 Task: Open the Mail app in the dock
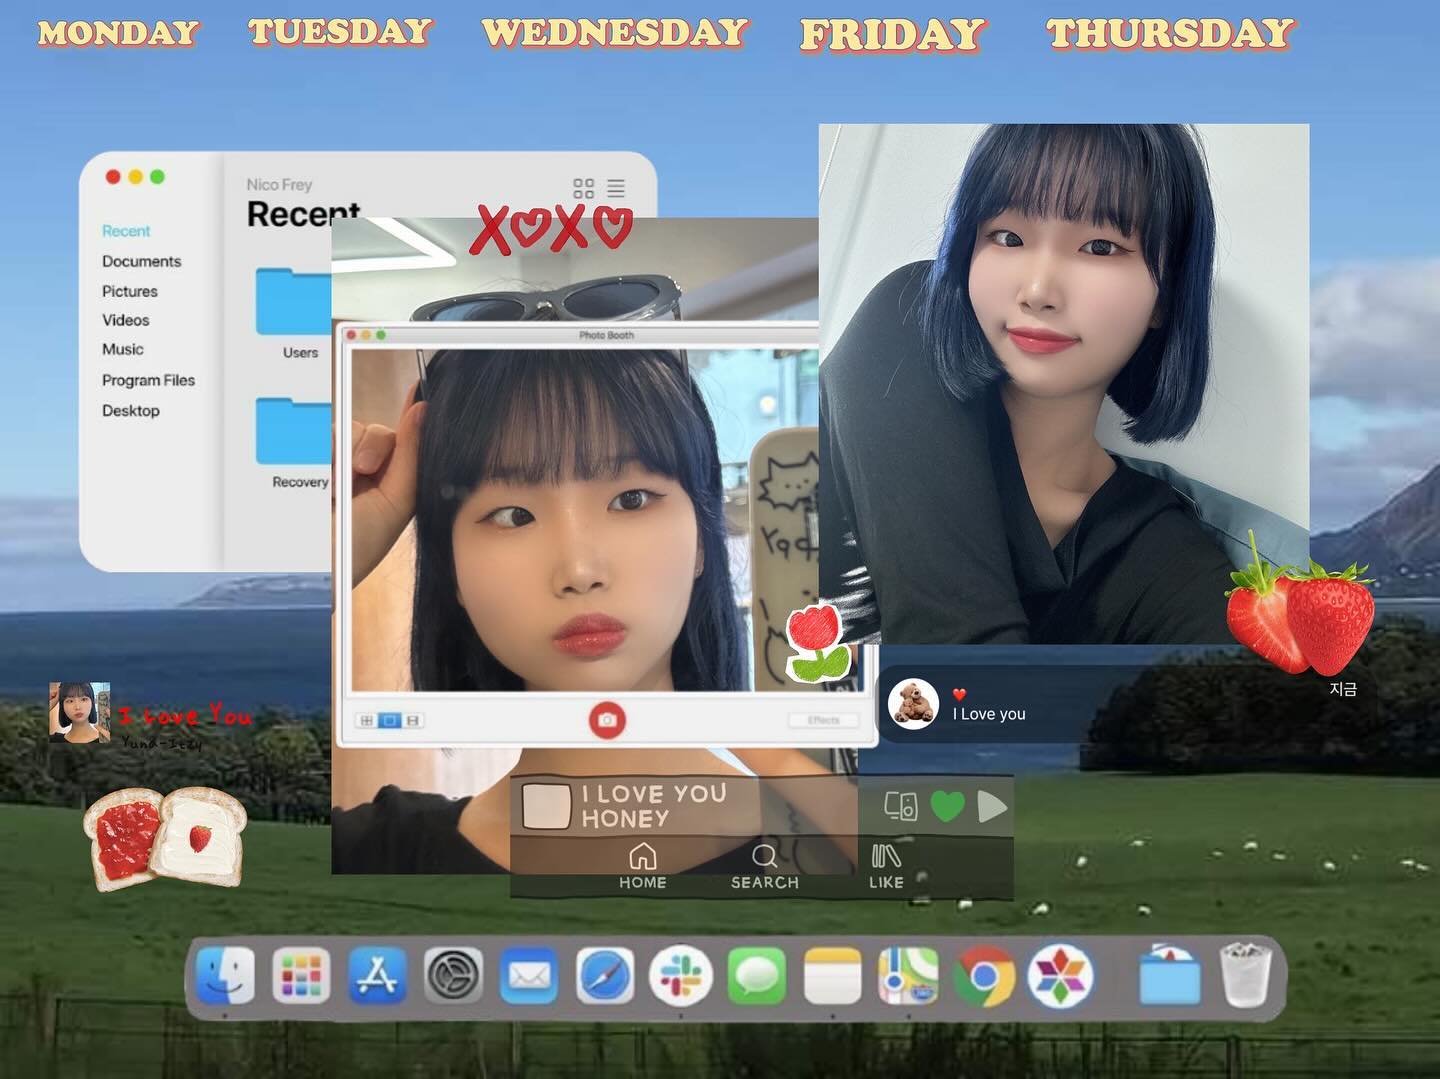[529, 975]
